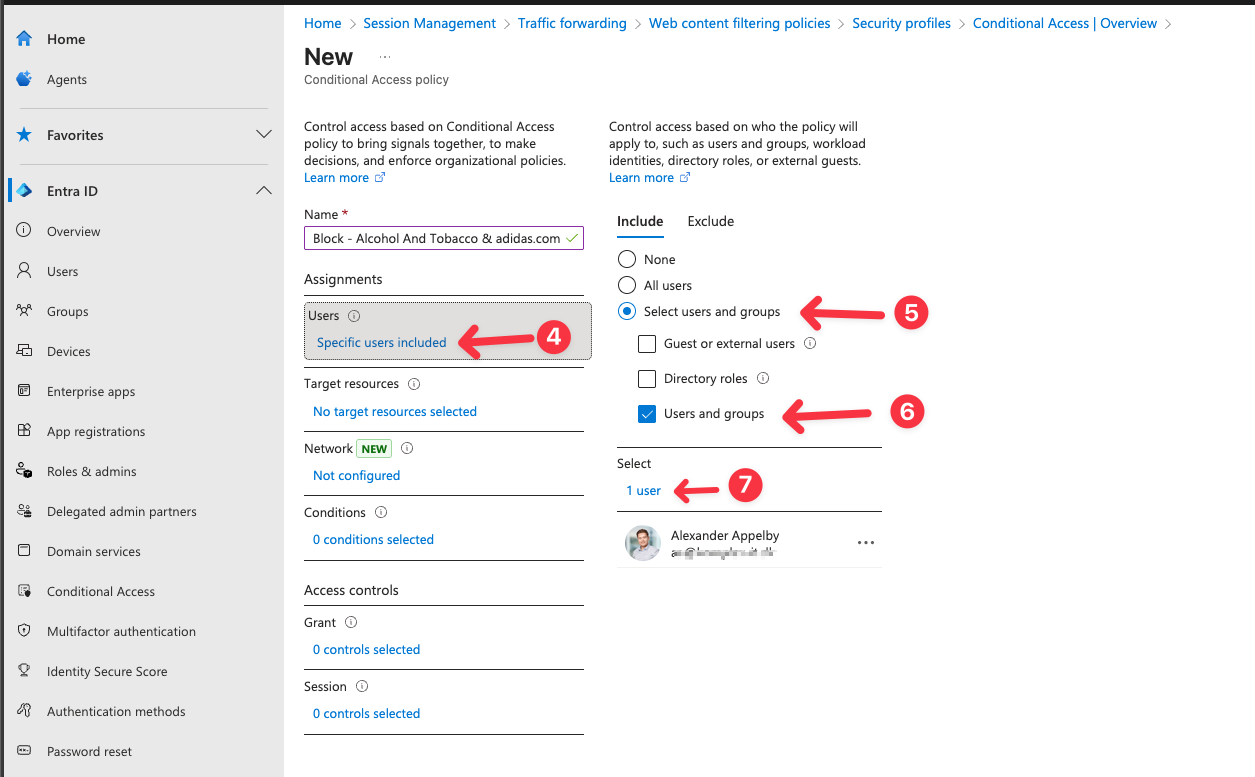The height and width of the screenshot is (777, 1255).
Task: Select the All users radio button
Action: (627, 285)
